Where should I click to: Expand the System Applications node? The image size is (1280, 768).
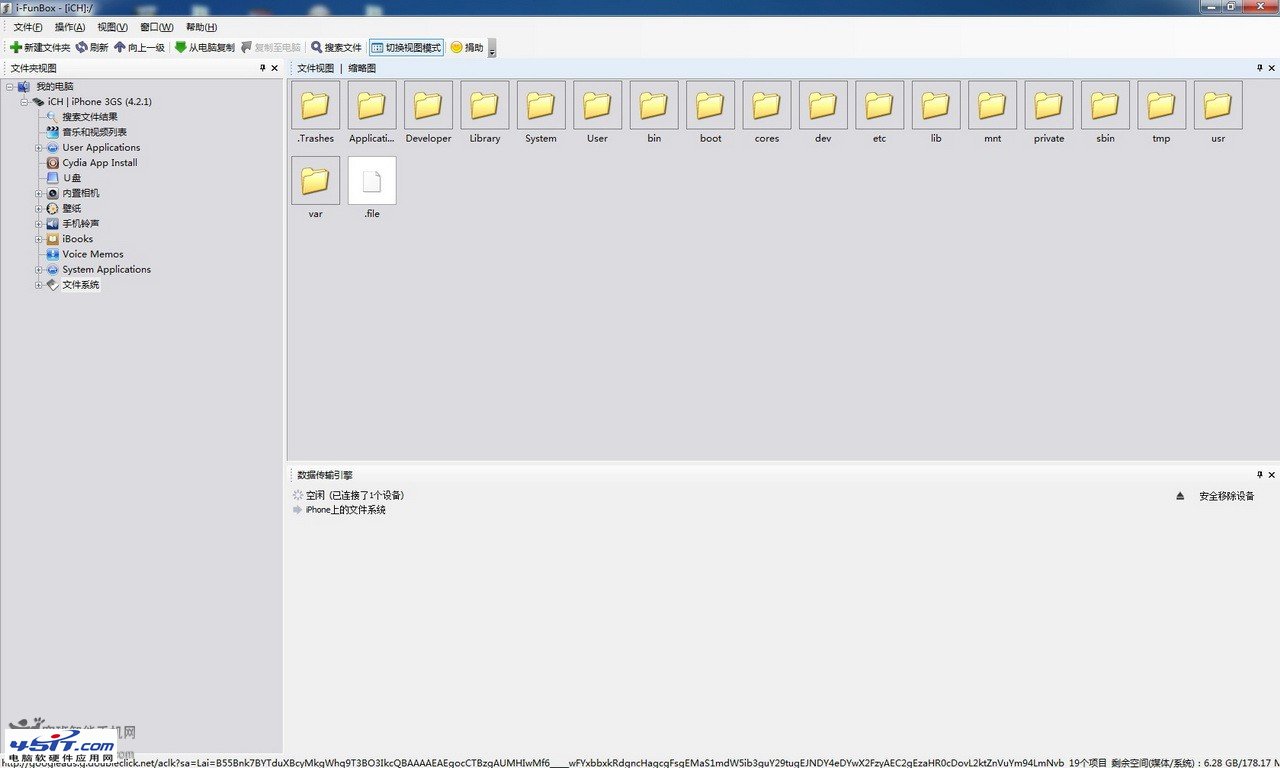pos(39,270)
